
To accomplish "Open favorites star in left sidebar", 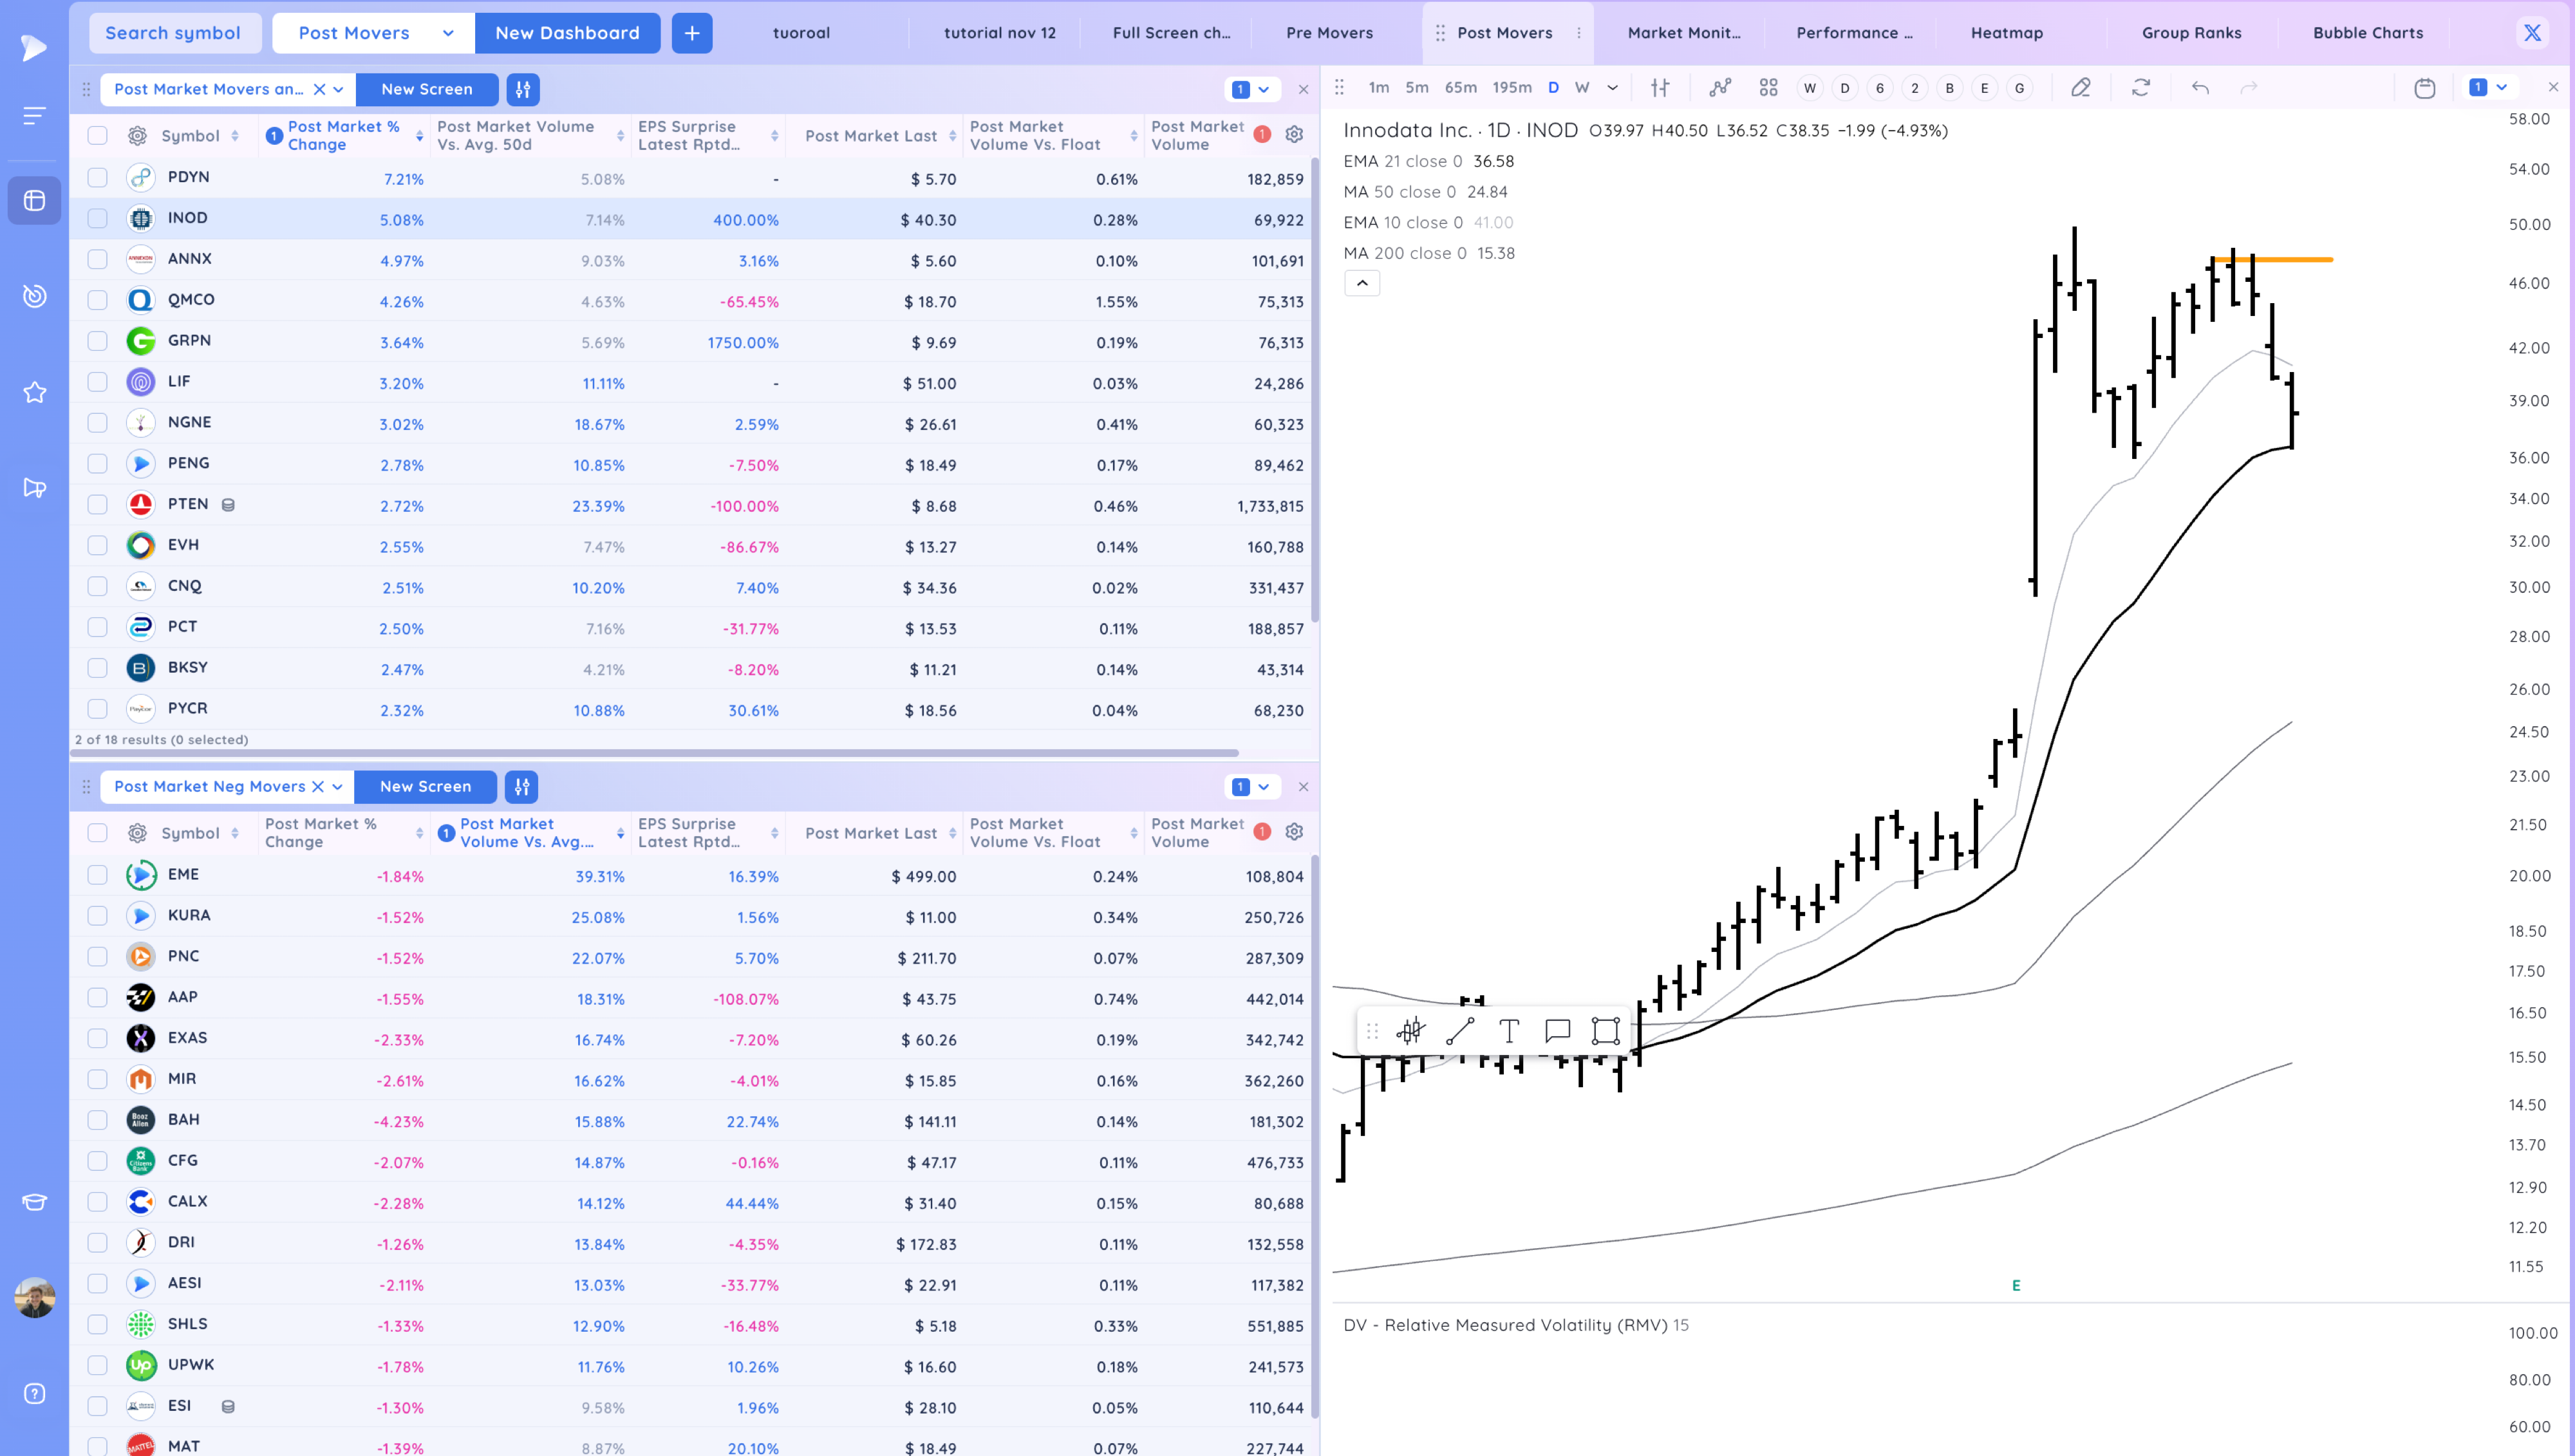I will coord(34,392).
